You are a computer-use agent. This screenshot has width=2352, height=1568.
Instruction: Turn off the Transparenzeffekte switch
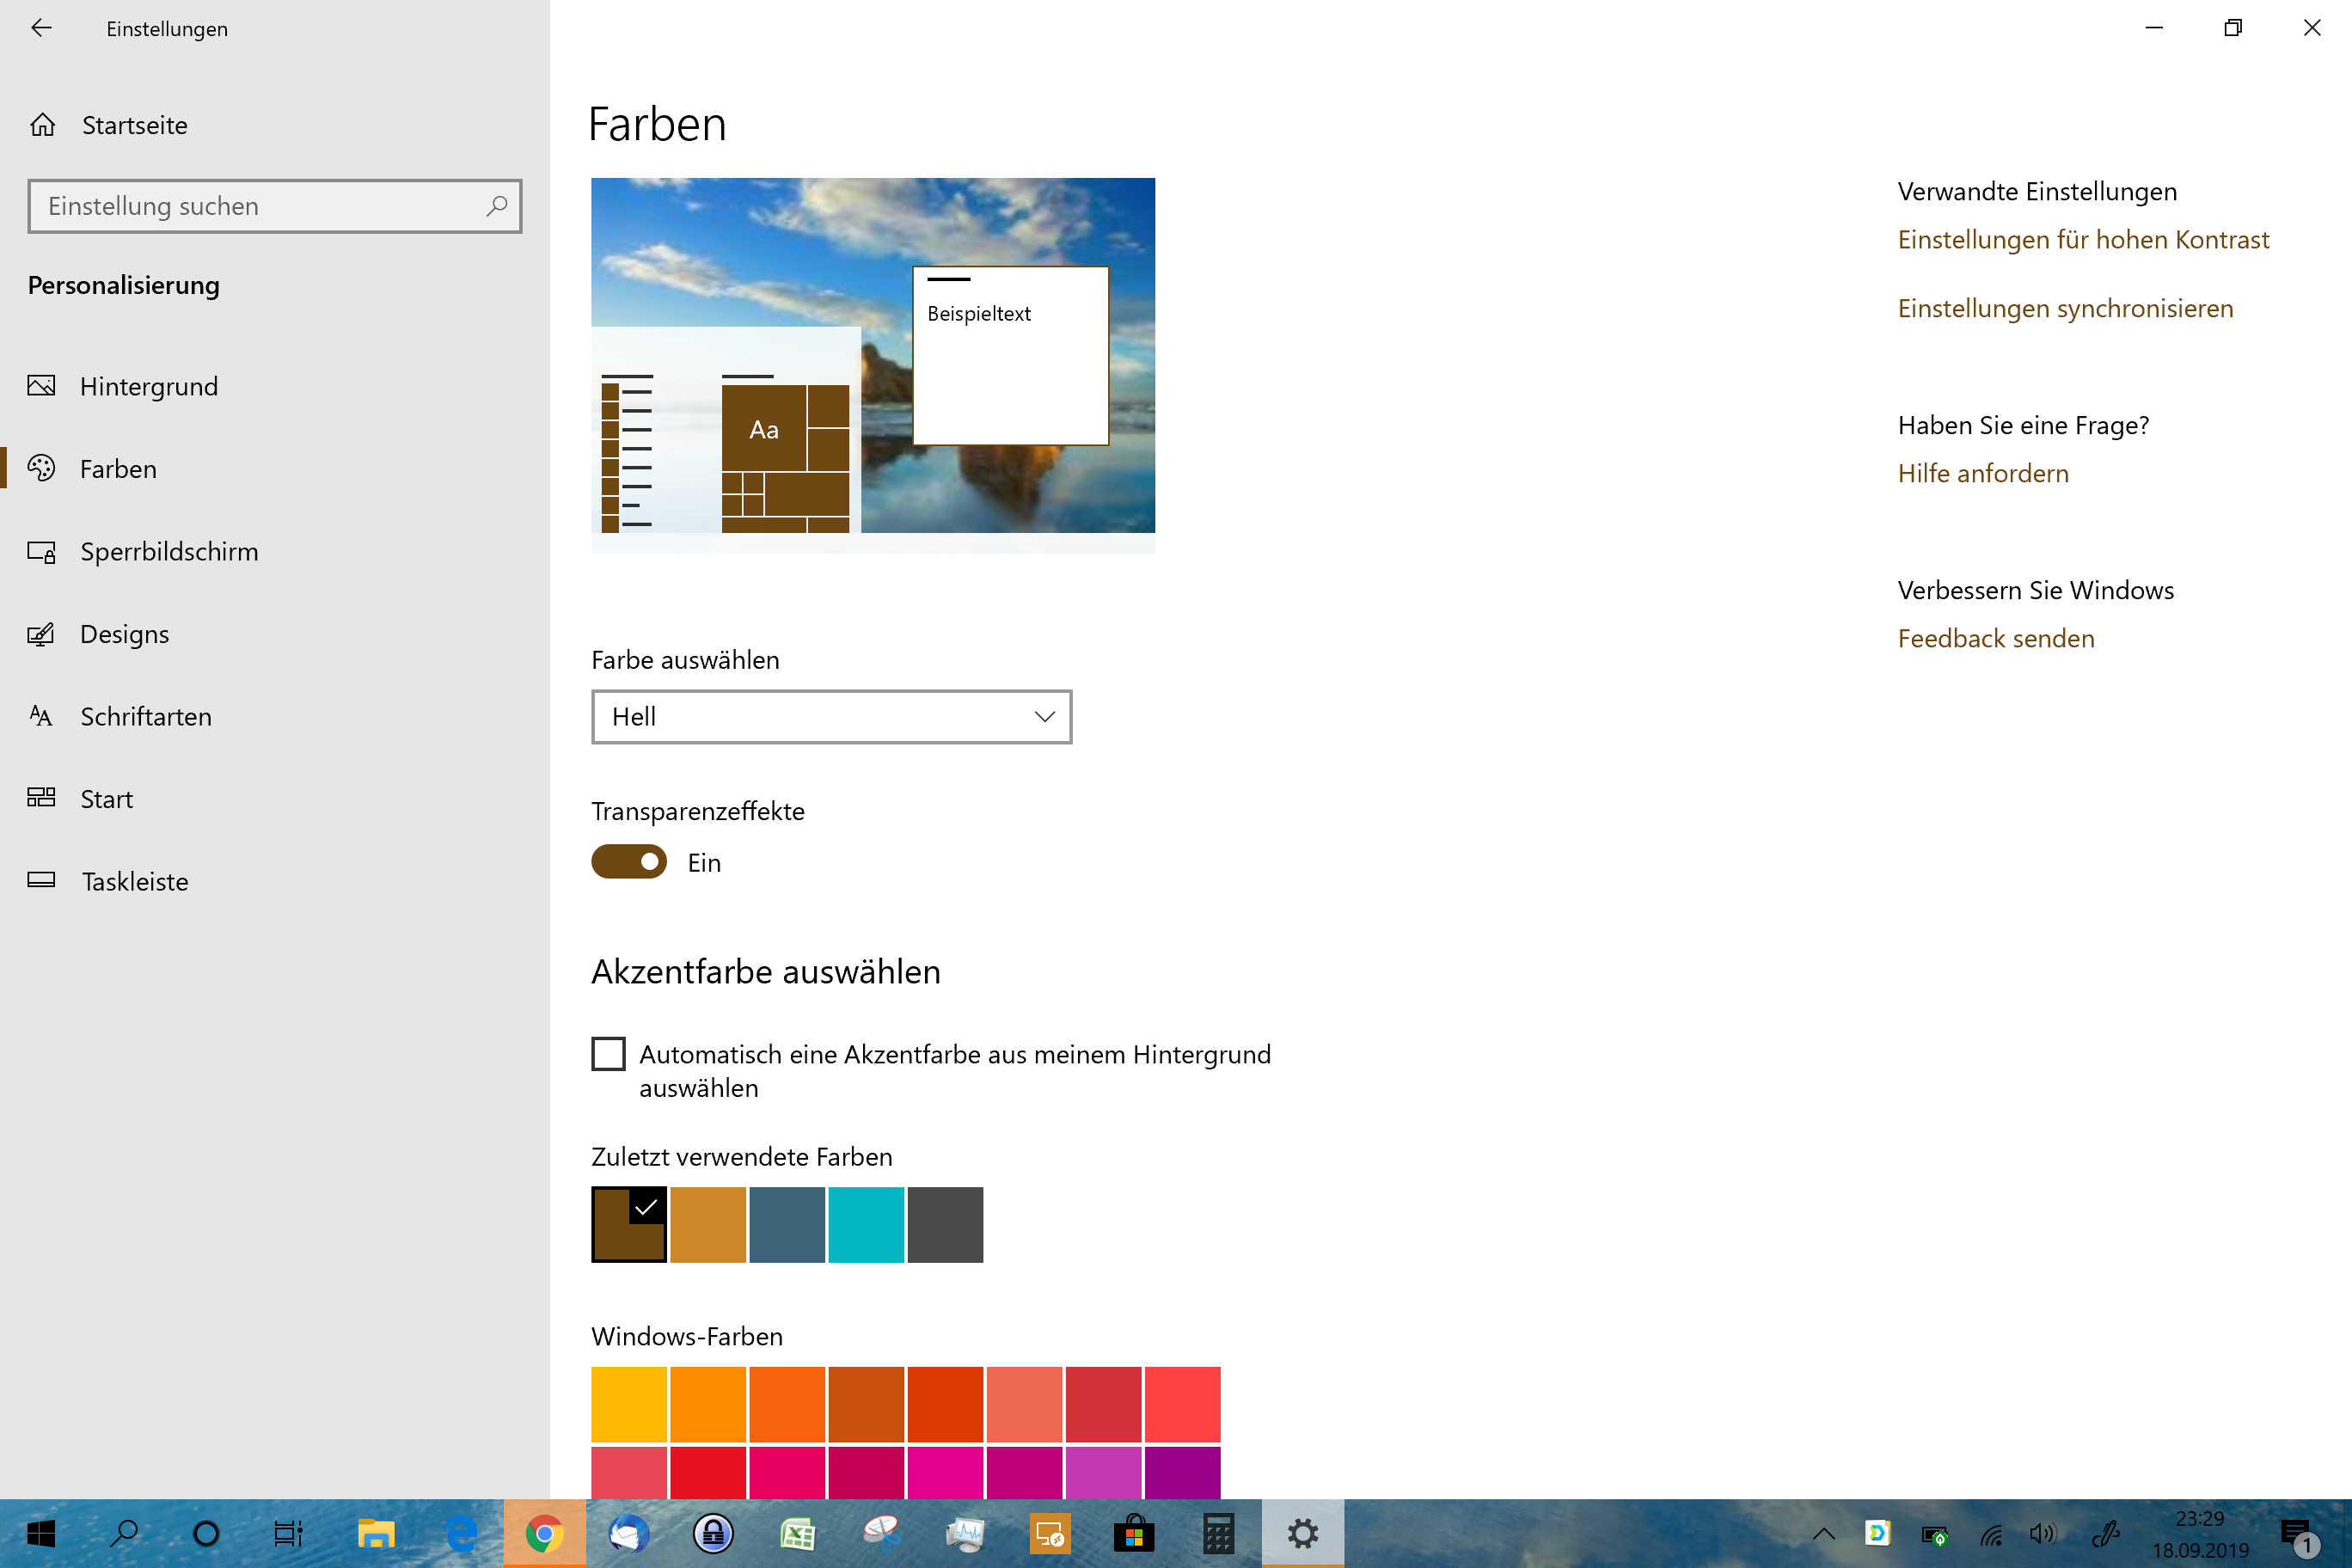(628, 862)
